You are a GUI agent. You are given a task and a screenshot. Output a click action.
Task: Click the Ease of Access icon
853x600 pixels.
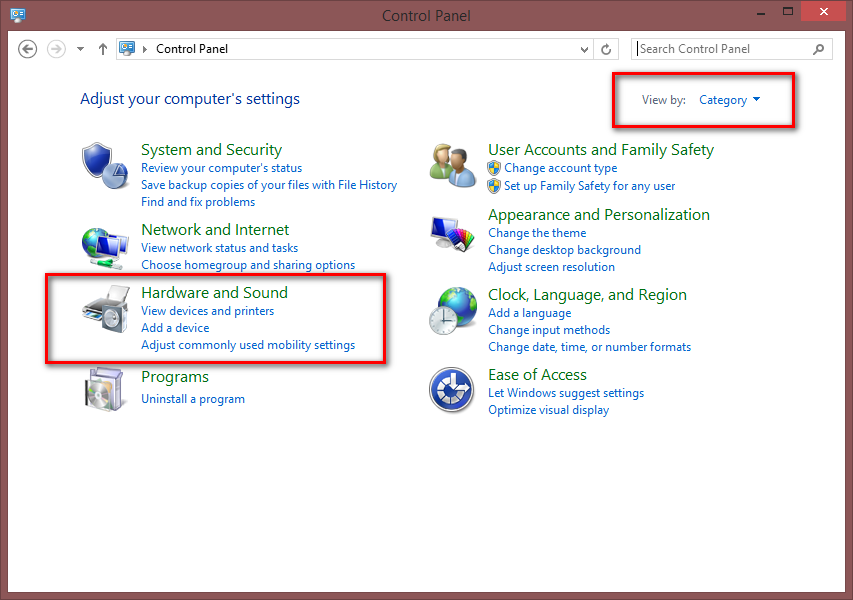pos(452,389)
